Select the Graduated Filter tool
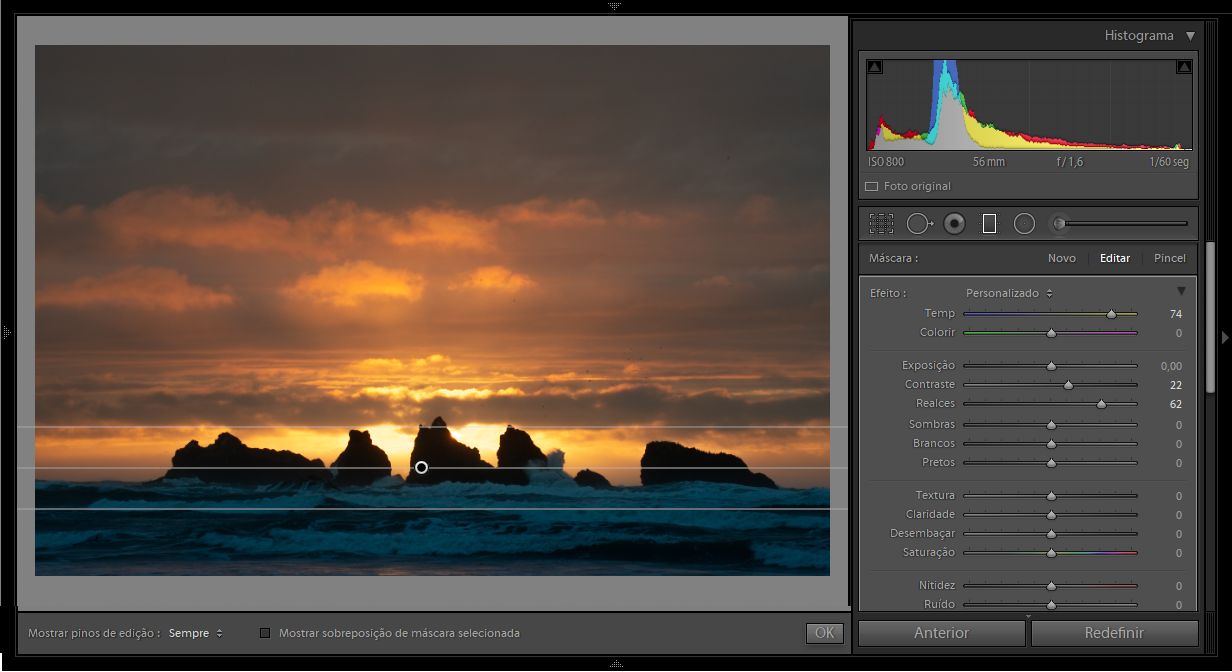The image size is (1232, 672). point(989,224)
